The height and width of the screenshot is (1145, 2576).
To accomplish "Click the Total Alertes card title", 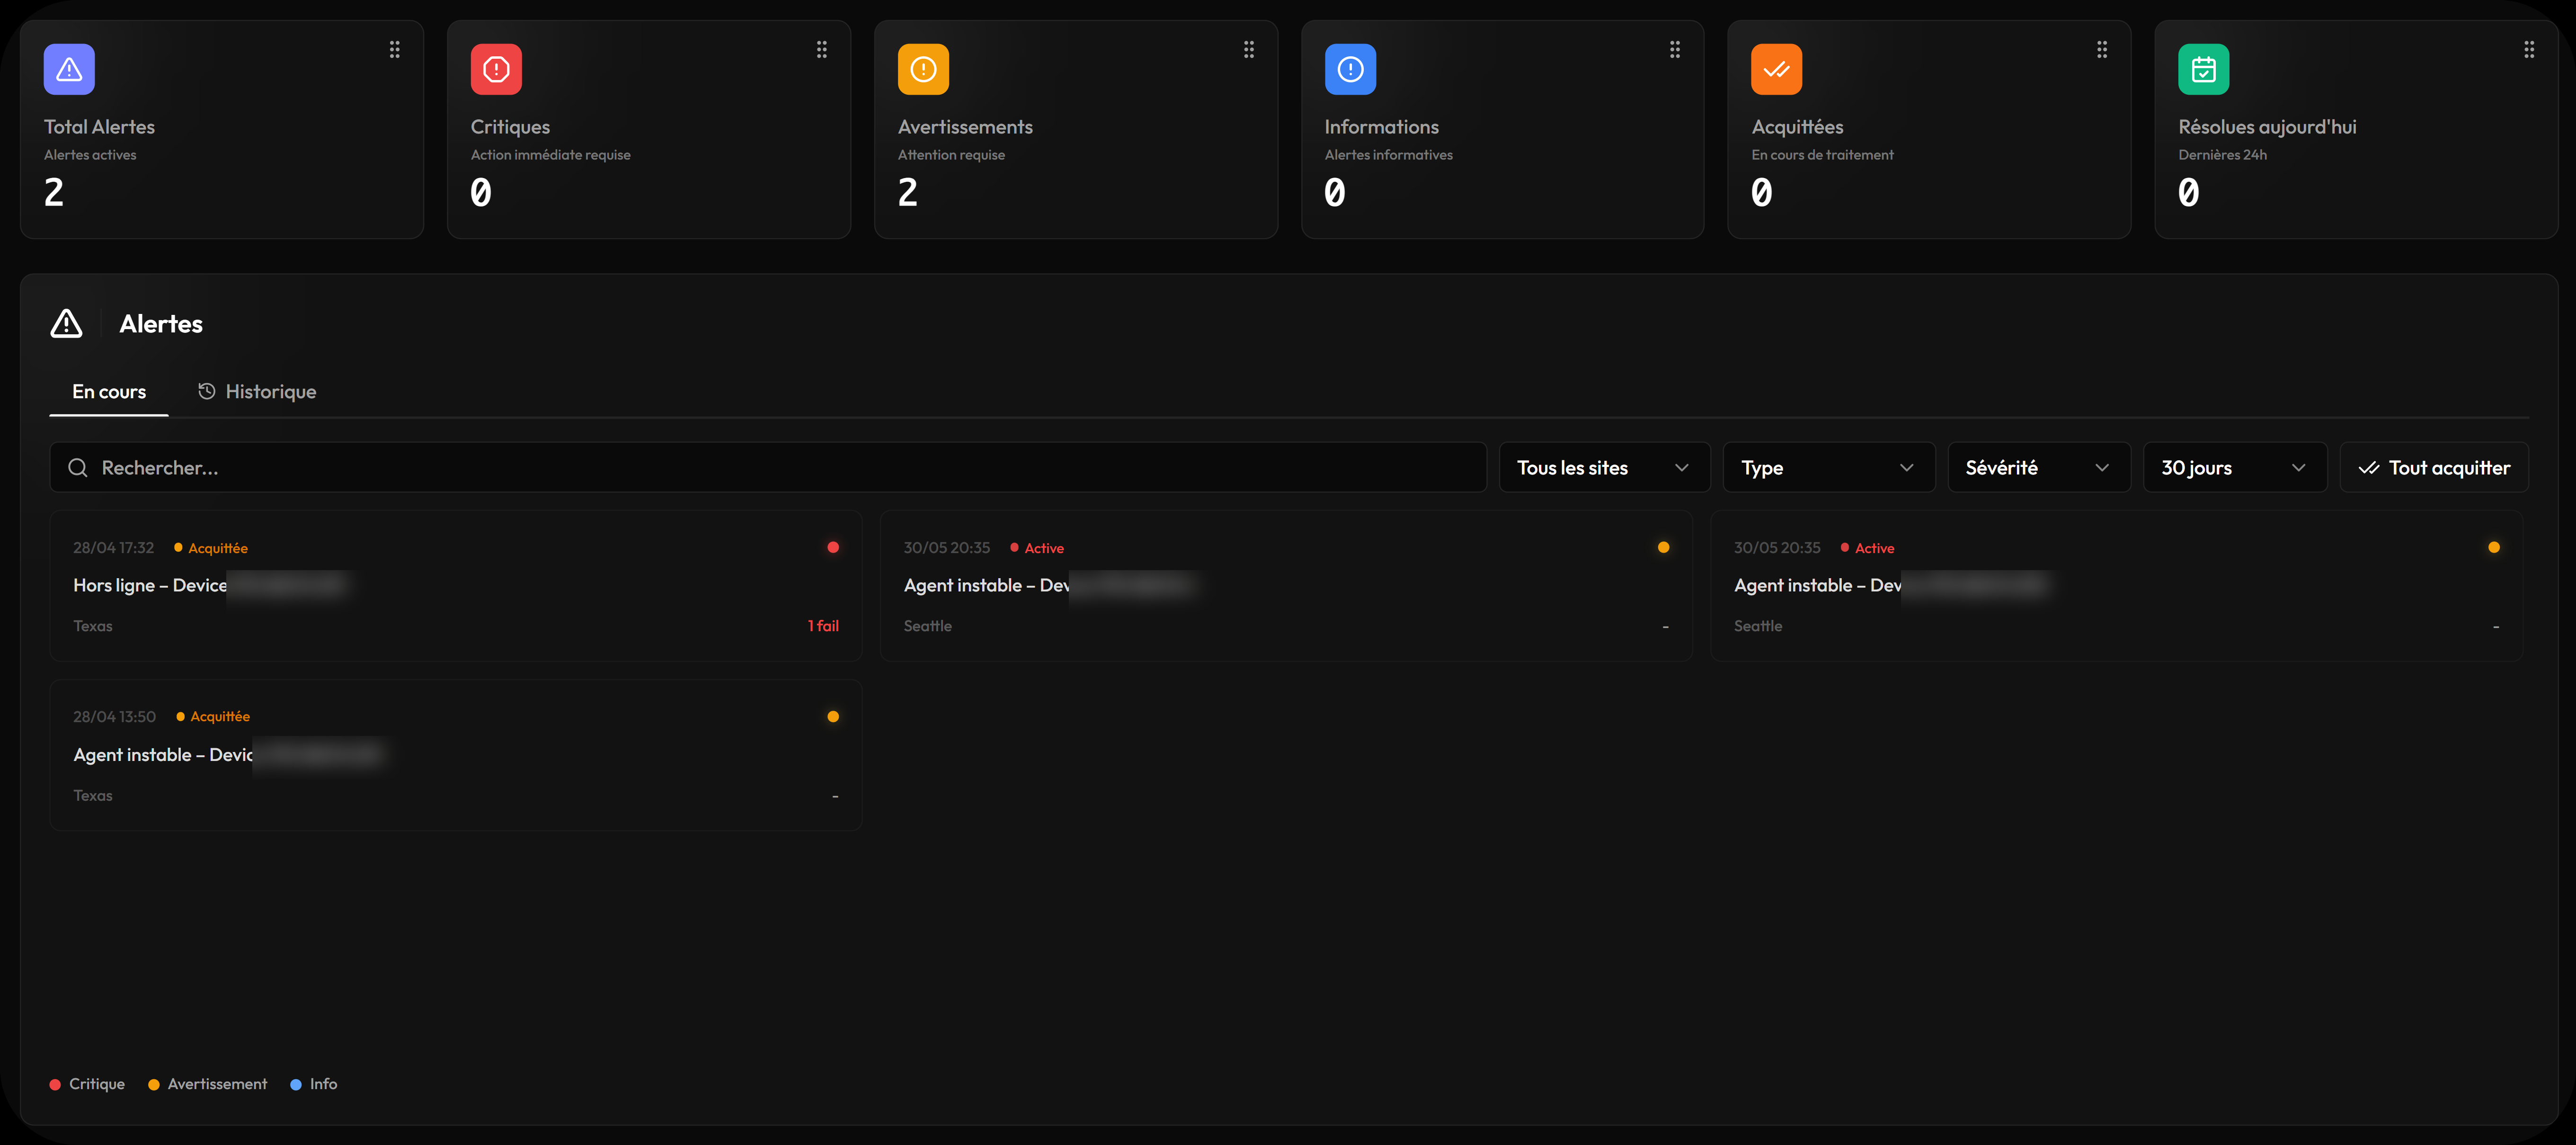I will (99, 127).
